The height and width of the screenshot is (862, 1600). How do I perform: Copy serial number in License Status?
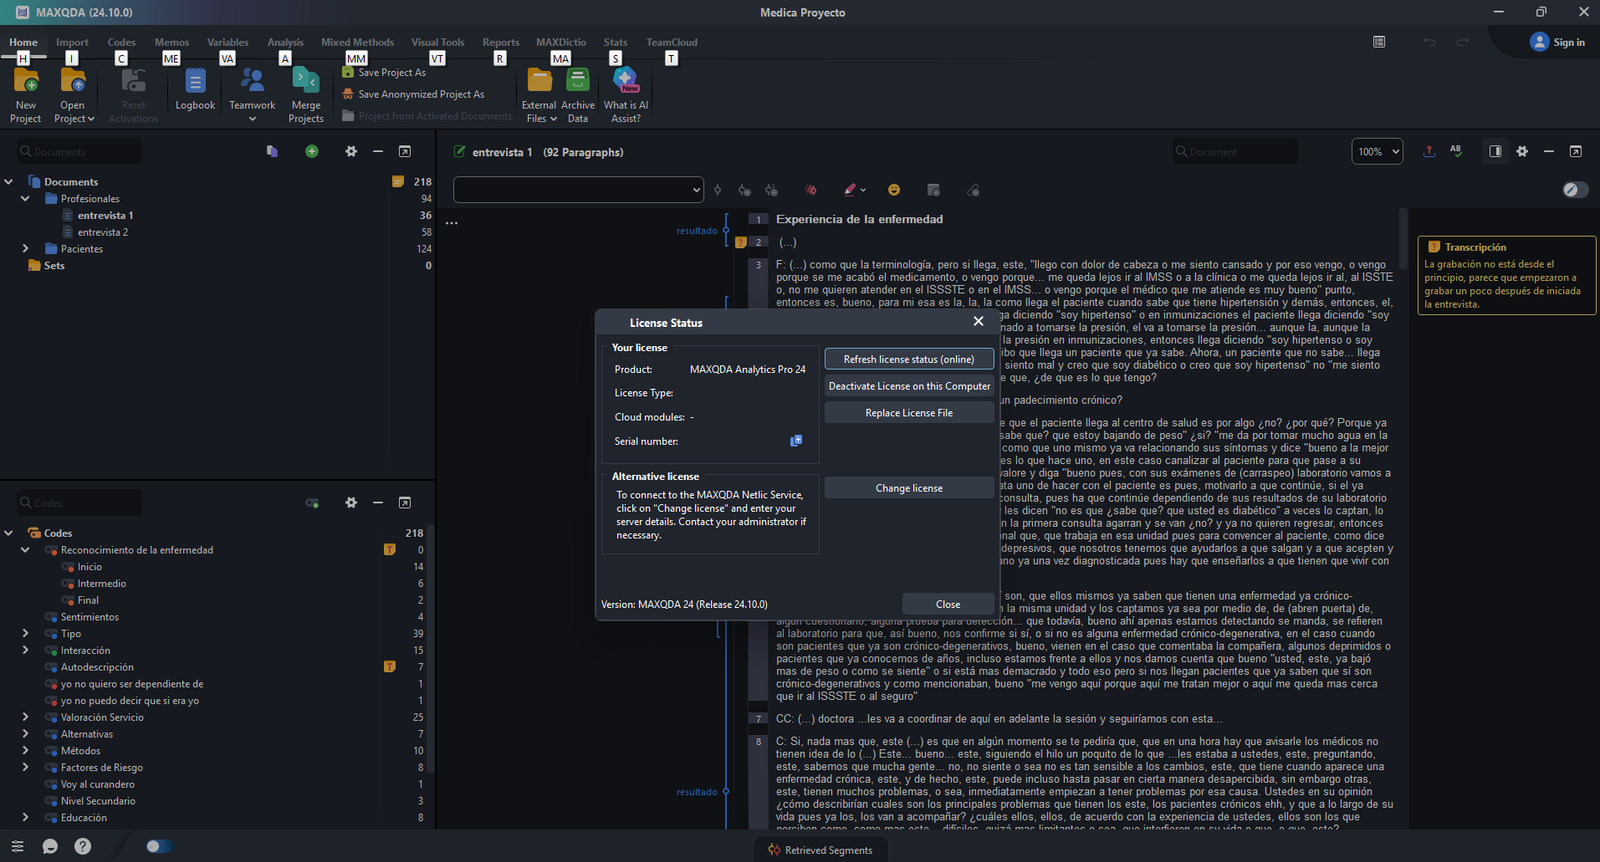(796, 440)
